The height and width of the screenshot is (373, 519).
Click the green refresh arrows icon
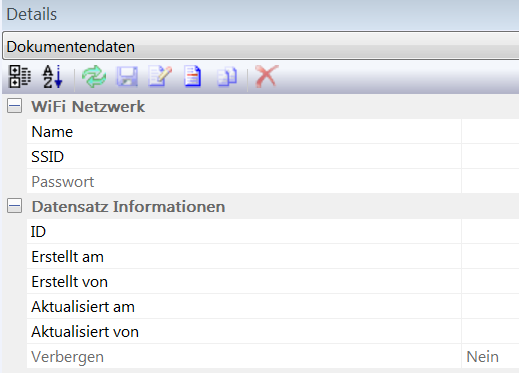pyautogui.click(x=94, y=77)
